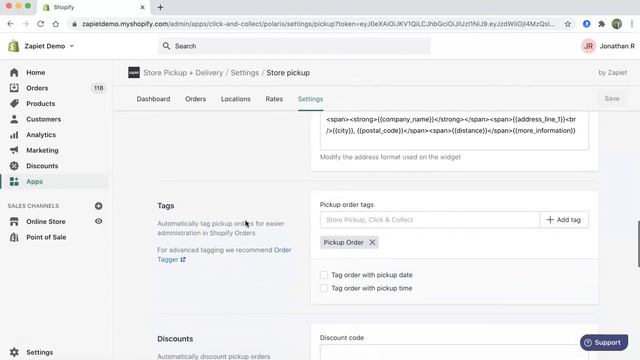
Task: Click the Shopify Search field
Action: coord(294,46)
